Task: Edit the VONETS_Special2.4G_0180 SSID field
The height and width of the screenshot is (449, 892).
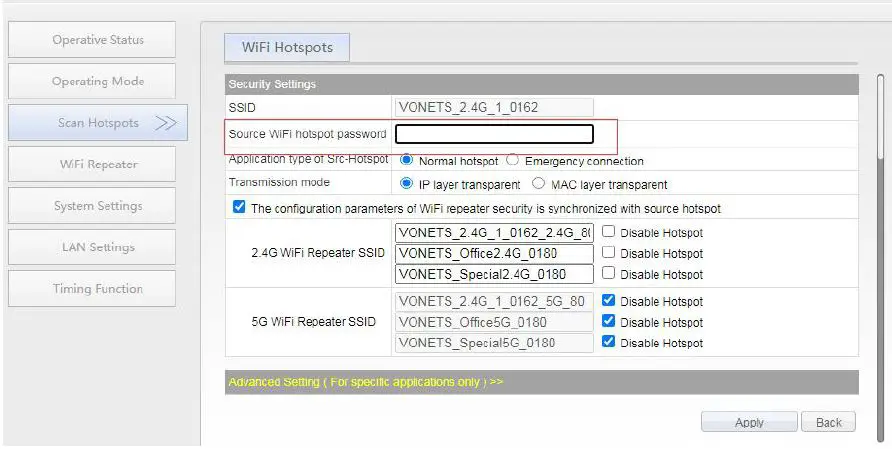Action: click(494, 274)
